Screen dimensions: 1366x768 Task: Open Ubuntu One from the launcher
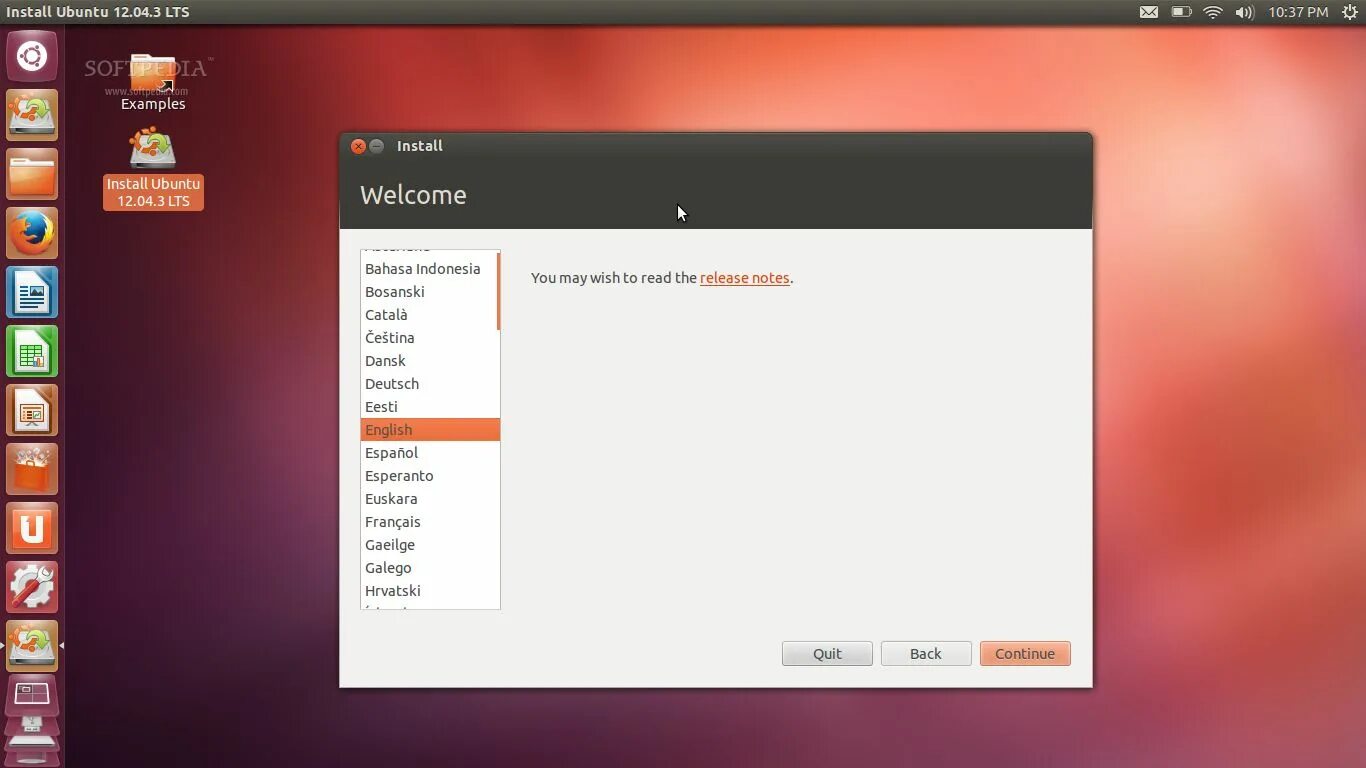coord(32,528)
